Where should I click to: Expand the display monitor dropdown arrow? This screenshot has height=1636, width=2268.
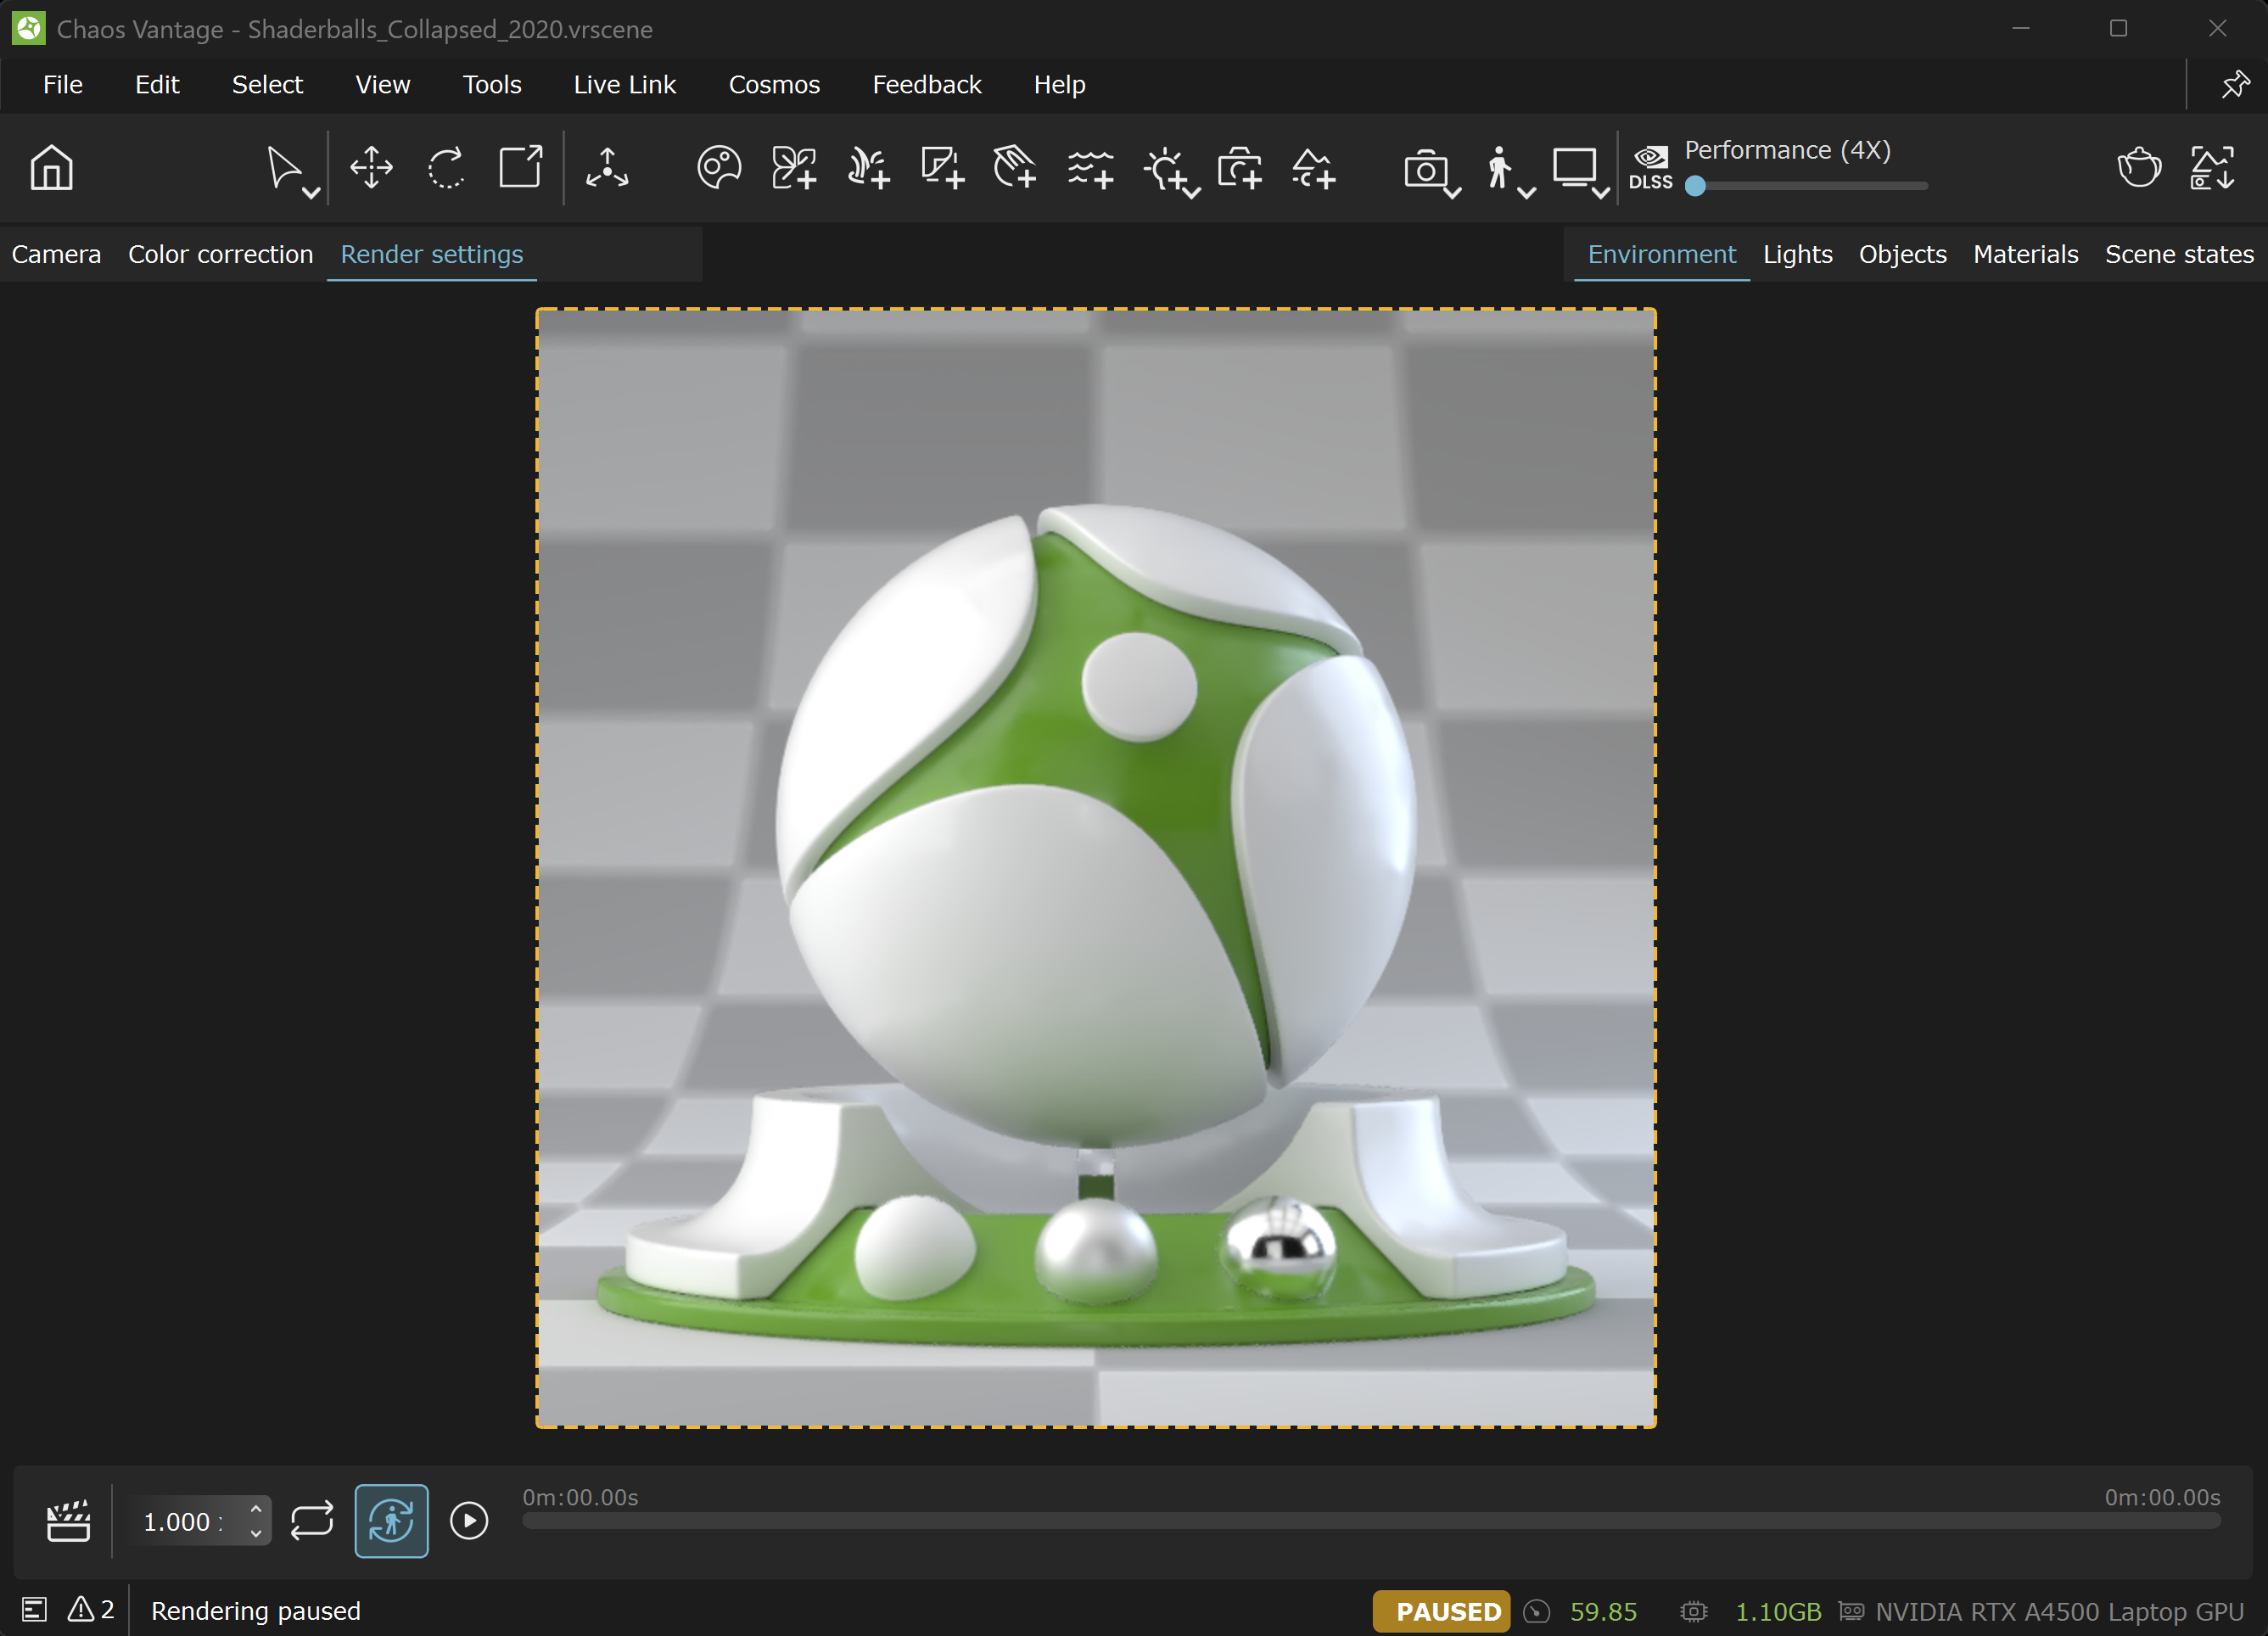pyautogui.click(x=1600, y=192)
